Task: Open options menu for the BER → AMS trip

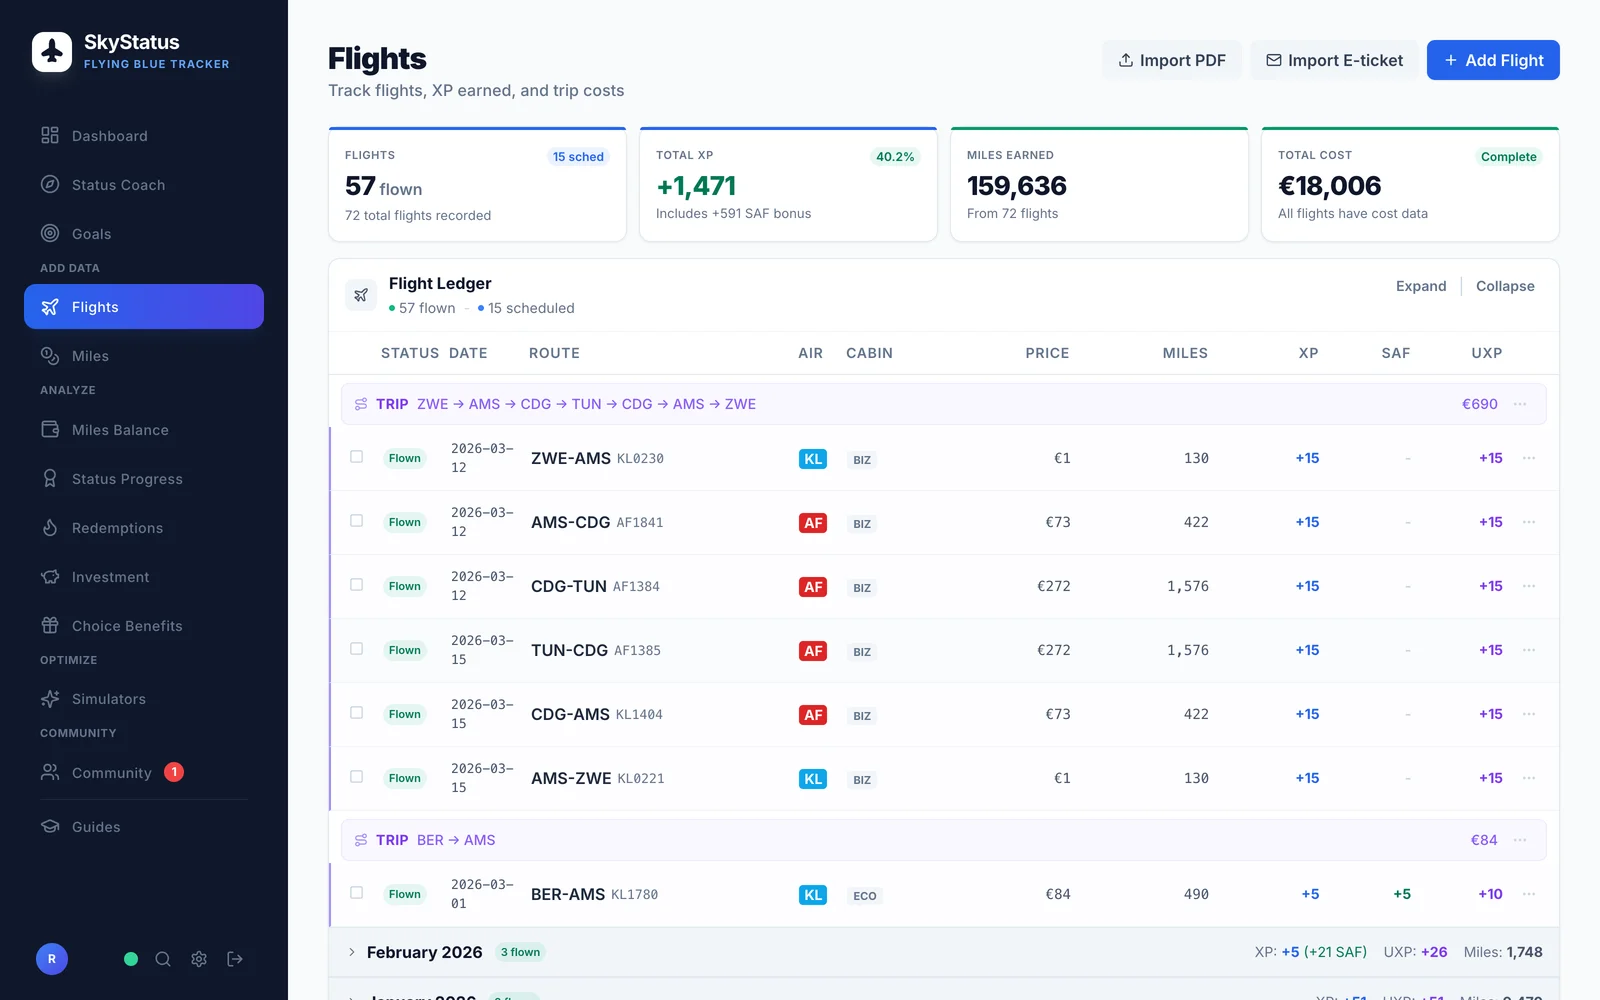Action: click(x=1520, y=840)
